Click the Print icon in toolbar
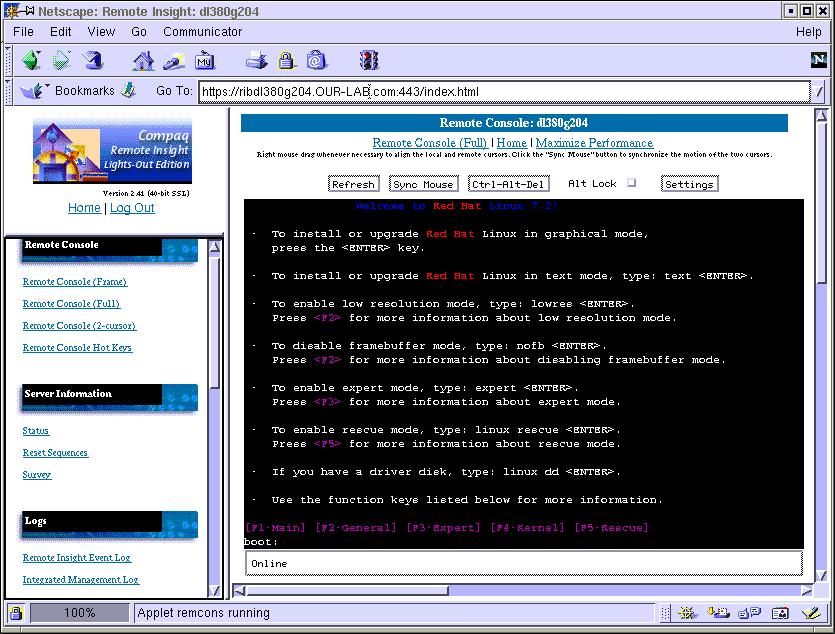This screenshot has height=634, width=835. (x=257, y=60)
